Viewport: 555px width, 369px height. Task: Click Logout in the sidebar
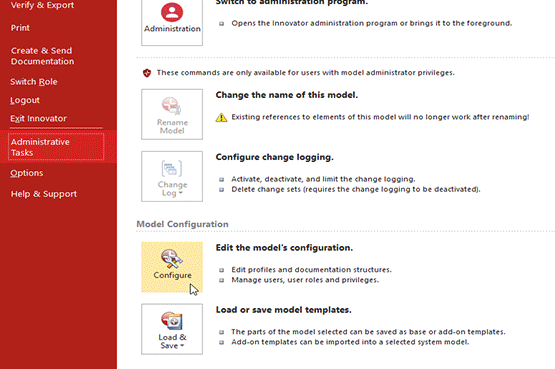[x=25, y=100]
